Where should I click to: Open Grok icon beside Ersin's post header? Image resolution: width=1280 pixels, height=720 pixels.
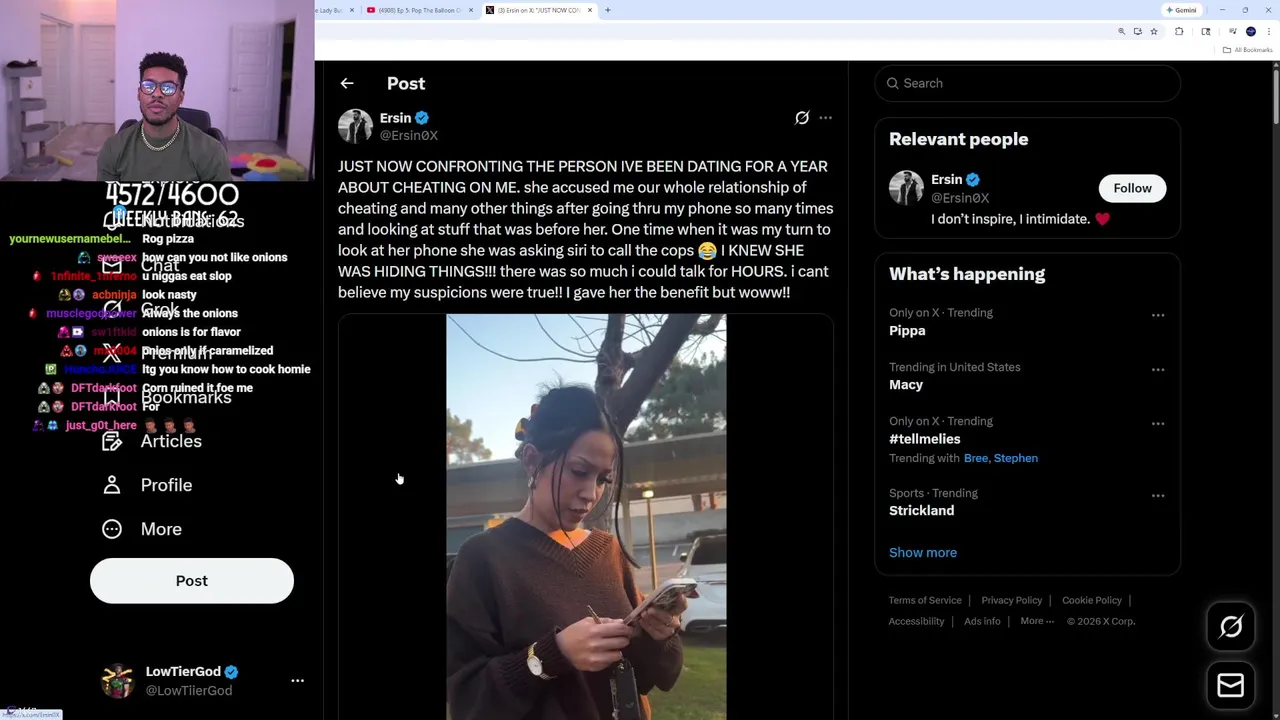tap(802, 118)
